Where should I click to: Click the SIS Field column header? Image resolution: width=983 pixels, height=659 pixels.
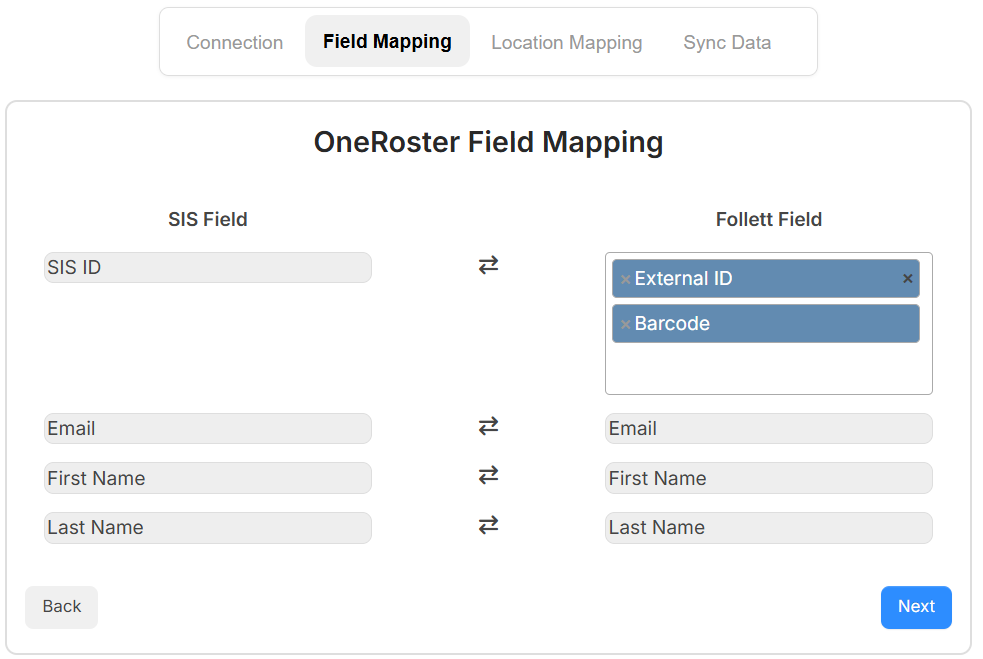208,219
